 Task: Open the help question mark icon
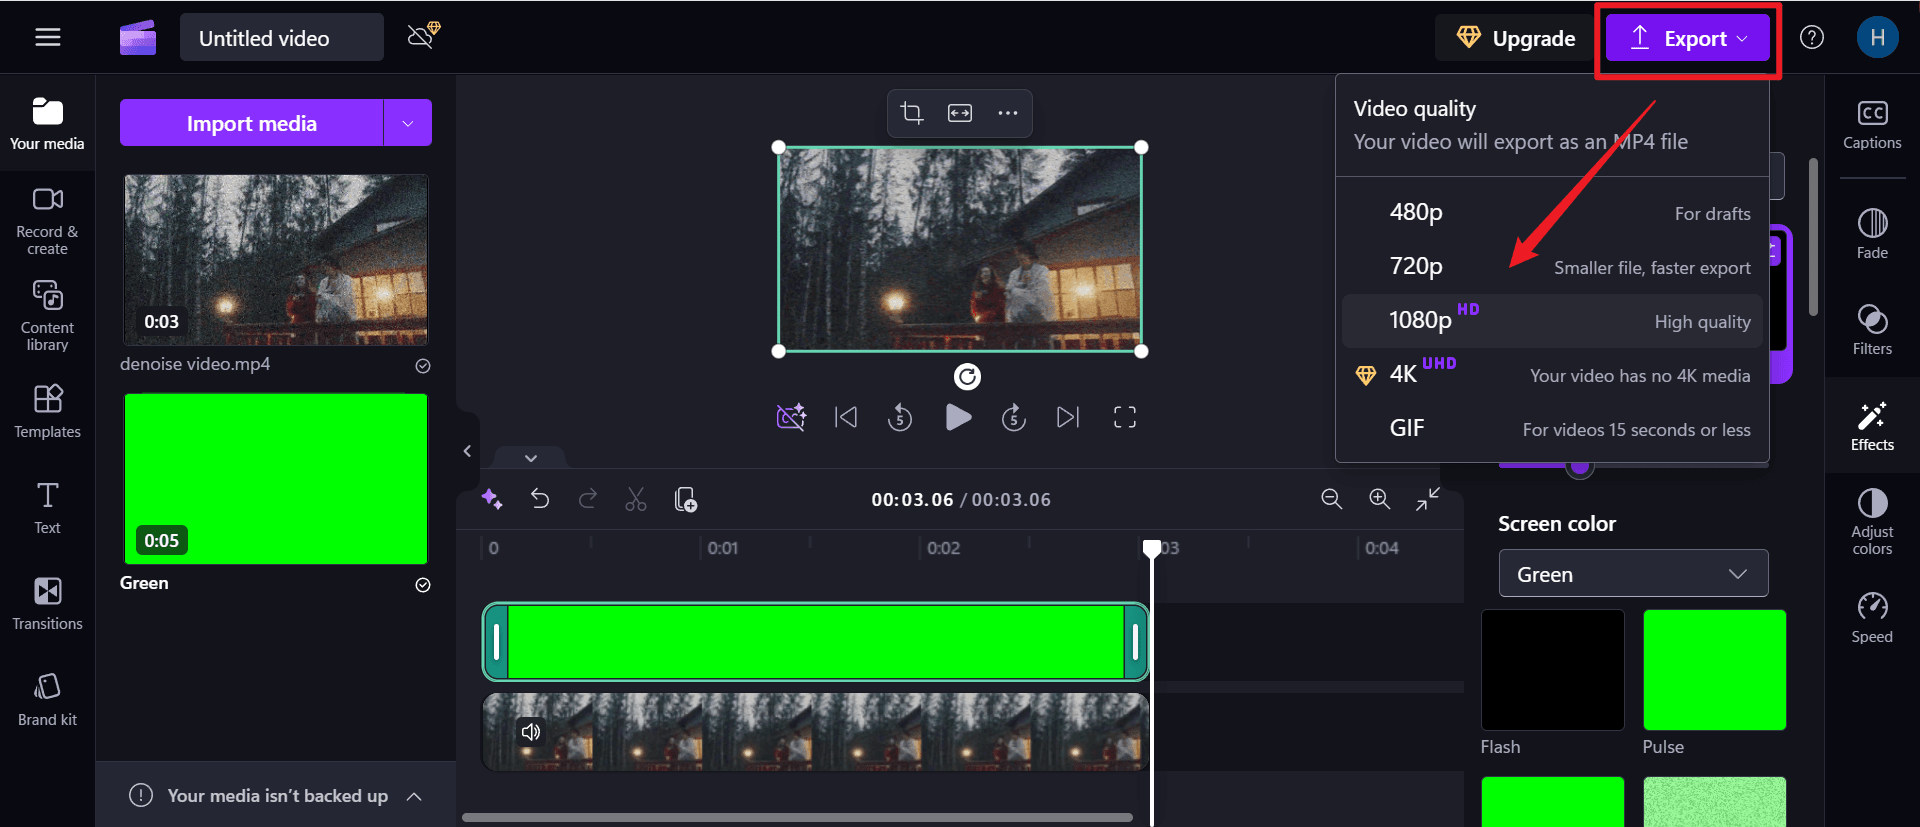[x=1812, y=38]
